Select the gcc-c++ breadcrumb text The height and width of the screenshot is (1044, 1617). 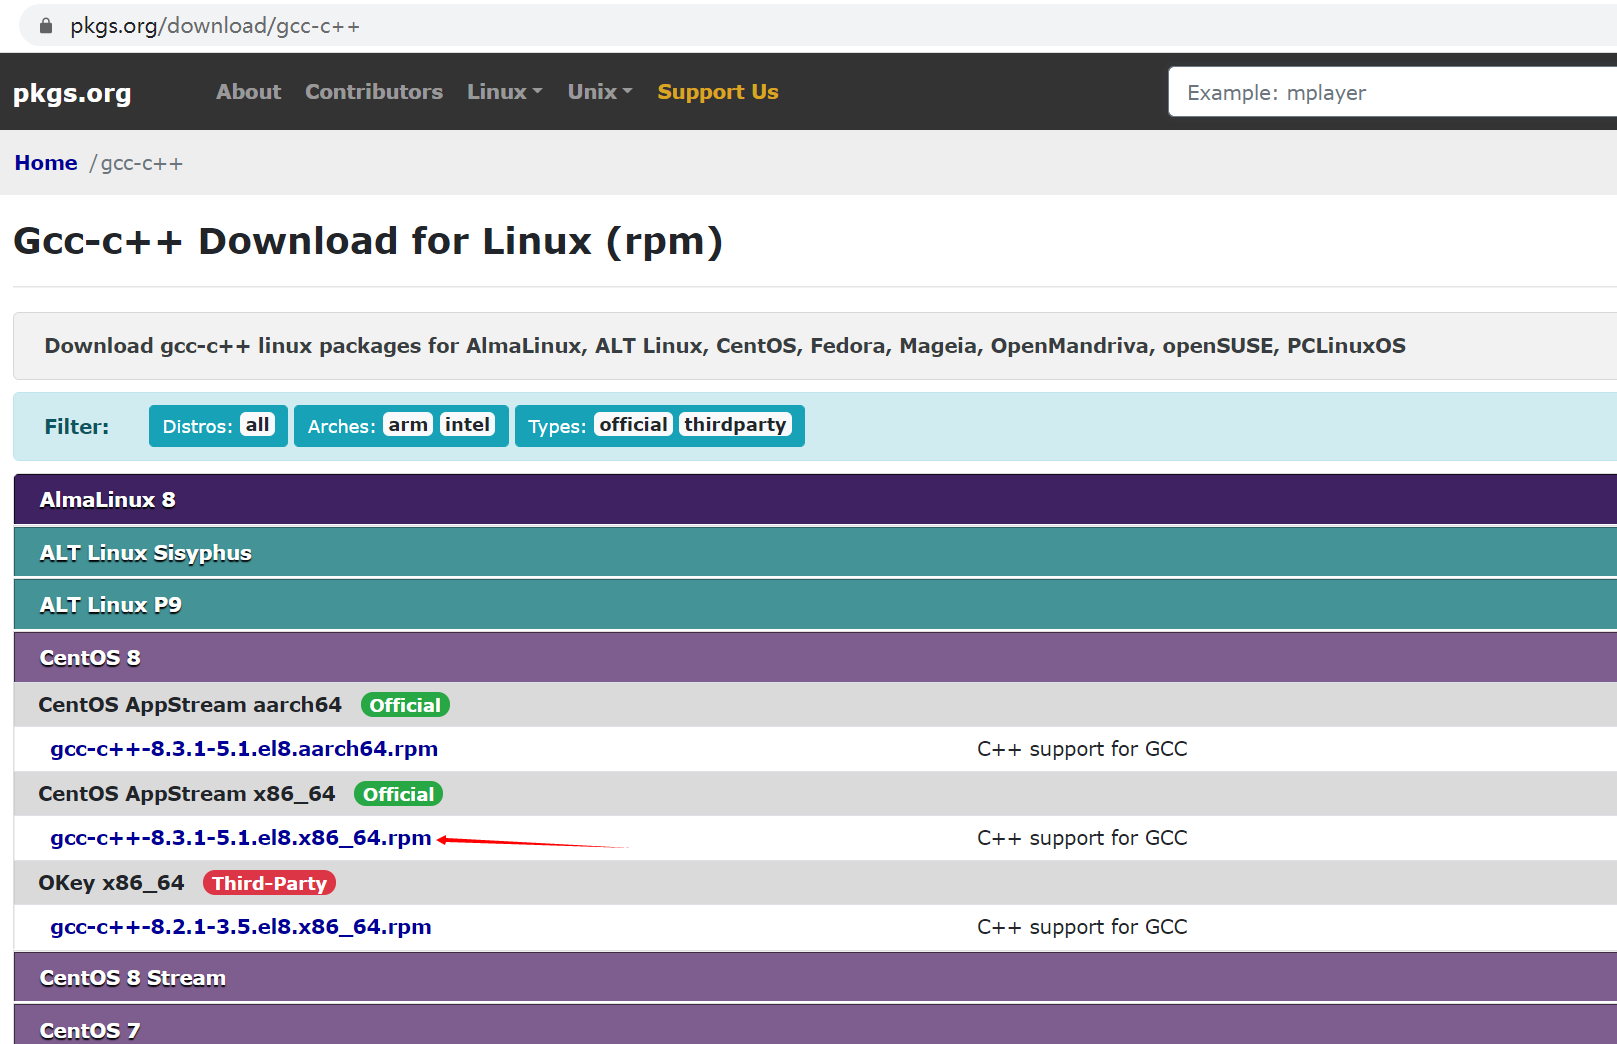click(x=142, y=163)
